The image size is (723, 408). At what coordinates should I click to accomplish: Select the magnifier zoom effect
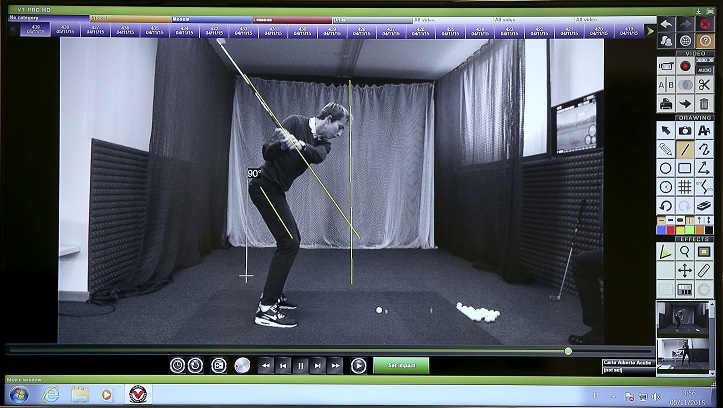pyautogui.click(x=685, y=252)
